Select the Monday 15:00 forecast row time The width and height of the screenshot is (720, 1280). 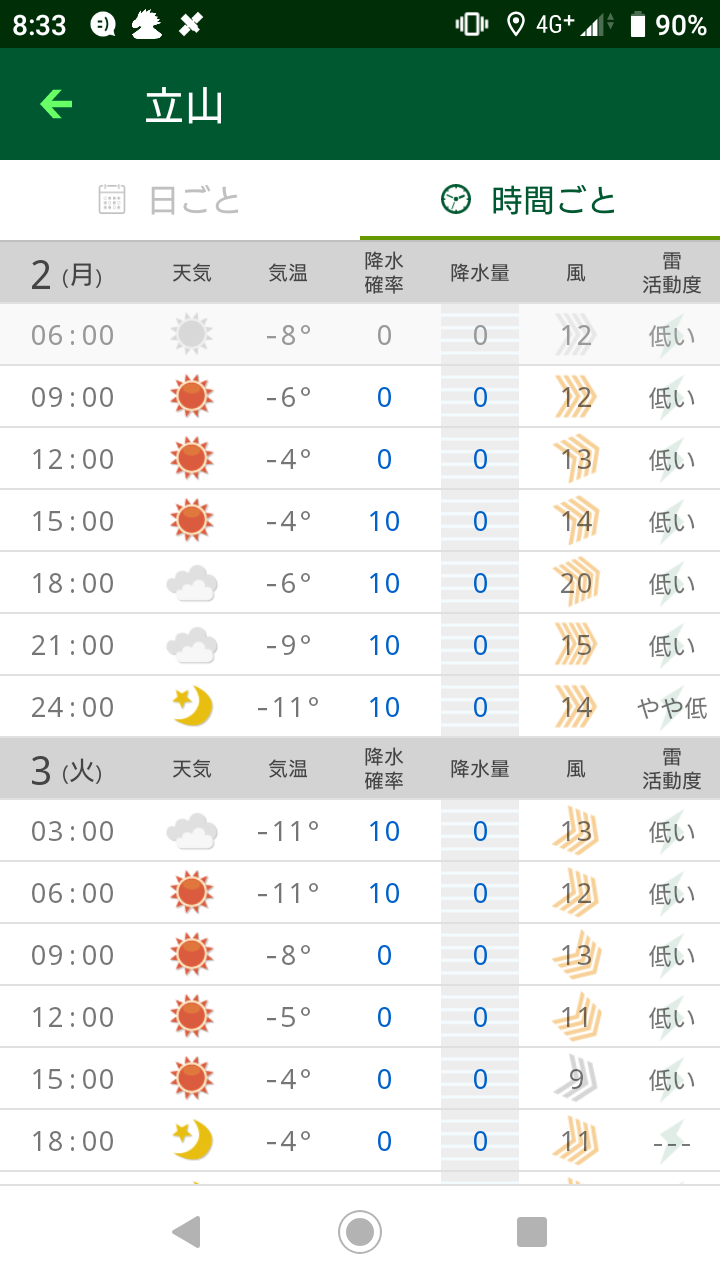click(x=73, y=521)
